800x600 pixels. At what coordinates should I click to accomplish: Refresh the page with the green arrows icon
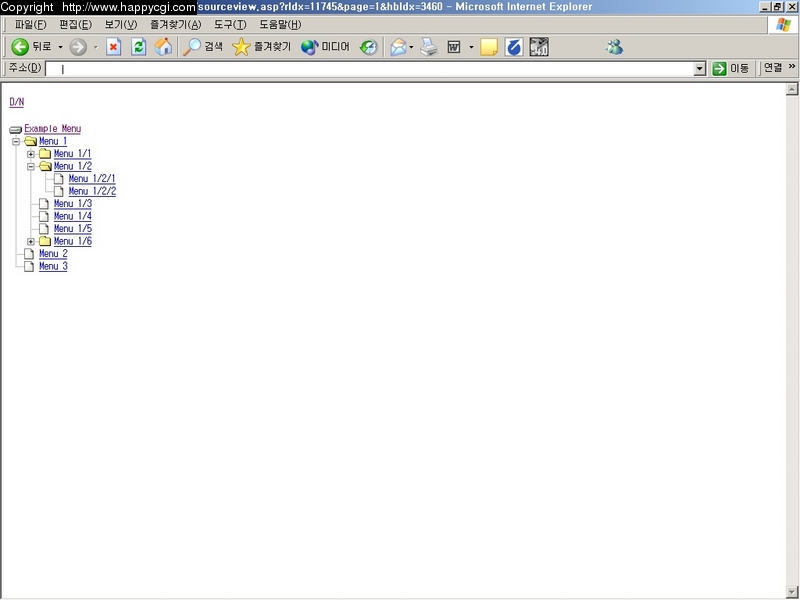click(x=138, y=47)
